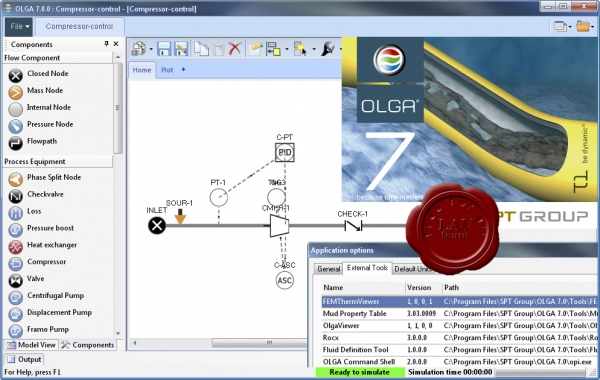Click the select objects cursor toolbar icon
Viewport: 600px width, 380px height.
301,49
